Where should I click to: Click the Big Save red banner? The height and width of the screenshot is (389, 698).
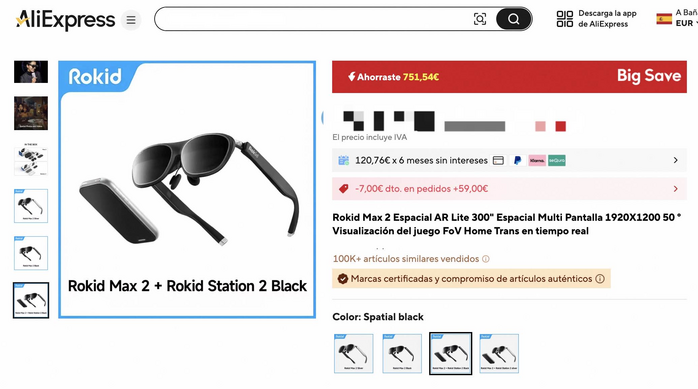(509, 77)
